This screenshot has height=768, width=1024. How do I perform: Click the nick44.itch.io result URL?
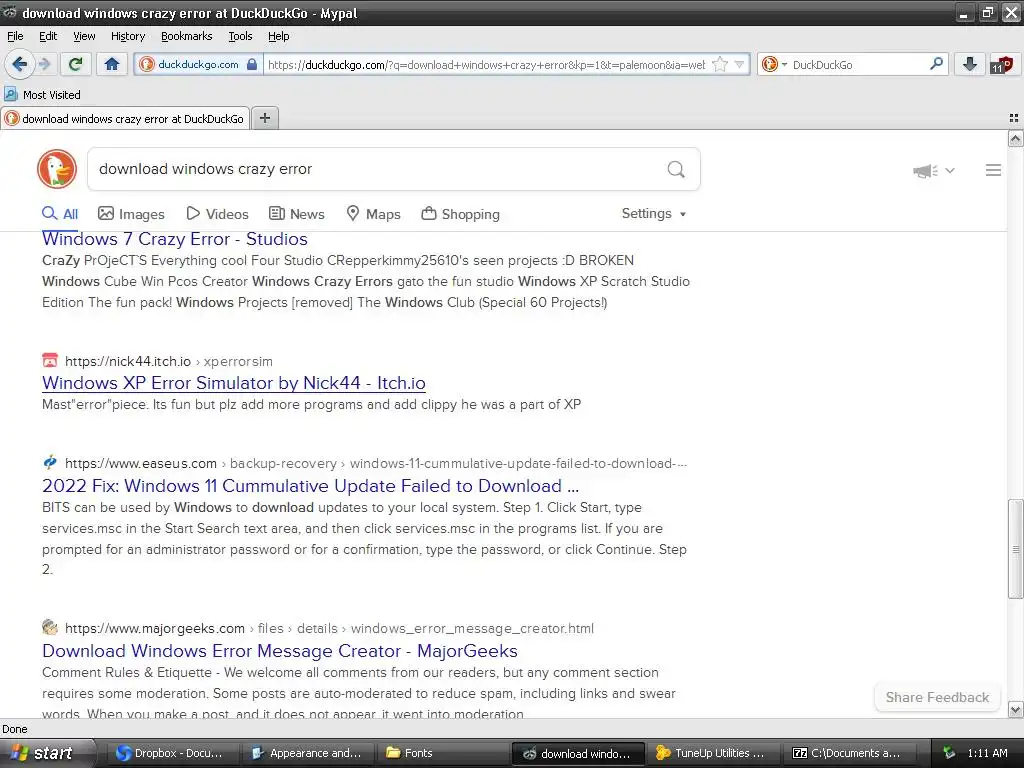point(168,361)
